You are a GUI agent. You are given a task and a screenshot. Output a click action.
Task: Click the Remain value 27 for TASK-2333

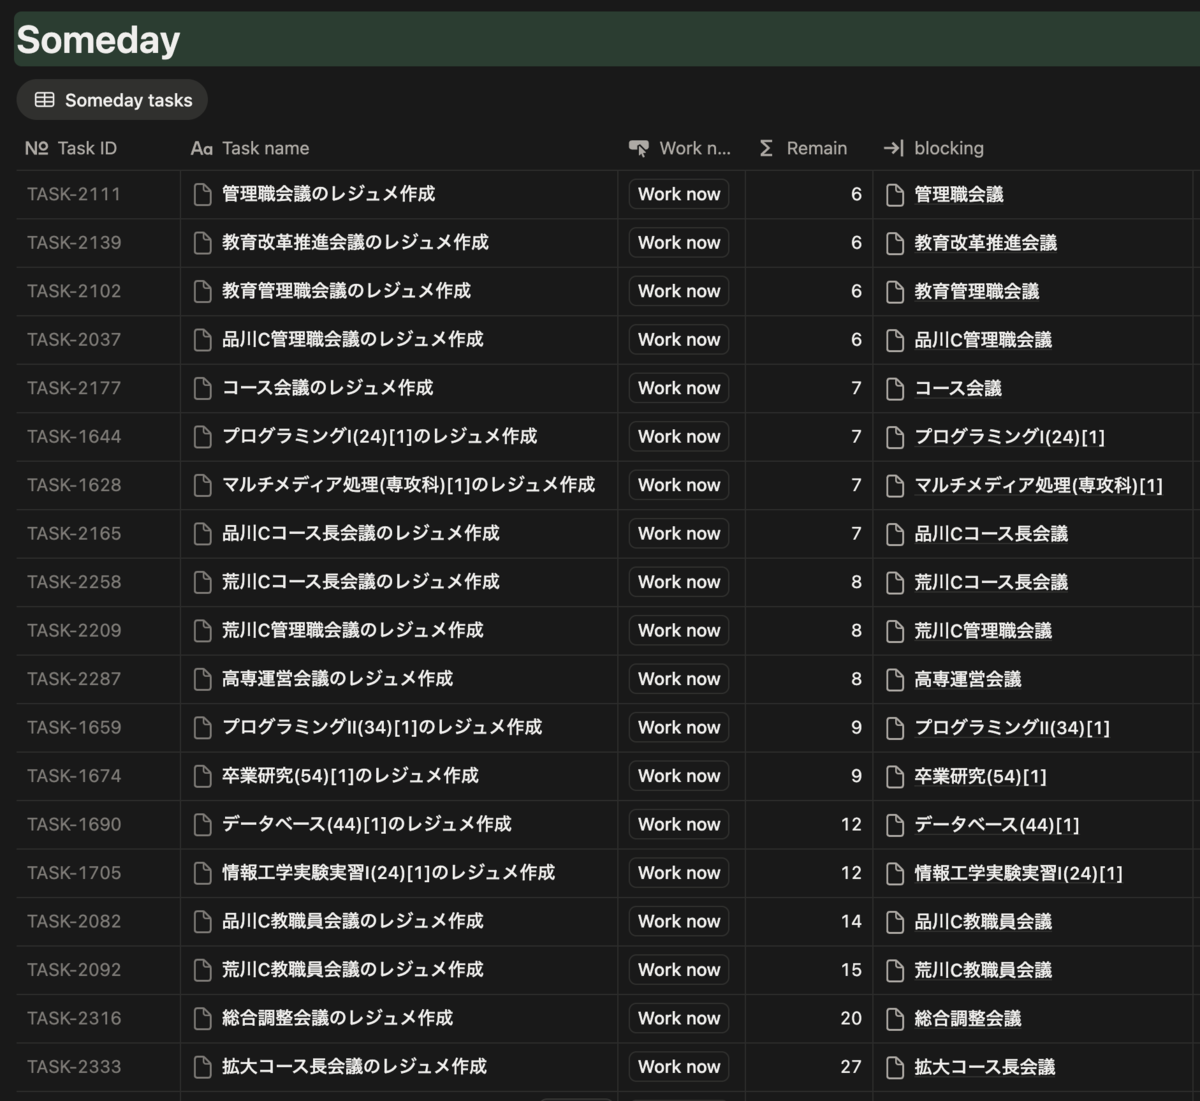851,1067
